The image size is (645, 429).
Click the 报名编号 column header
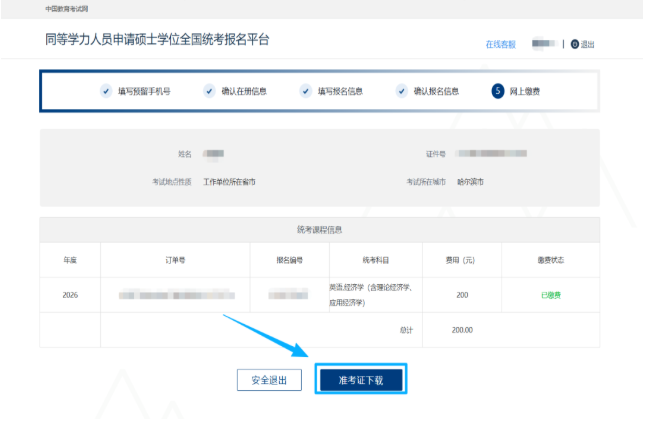click(x=290, y=260)
